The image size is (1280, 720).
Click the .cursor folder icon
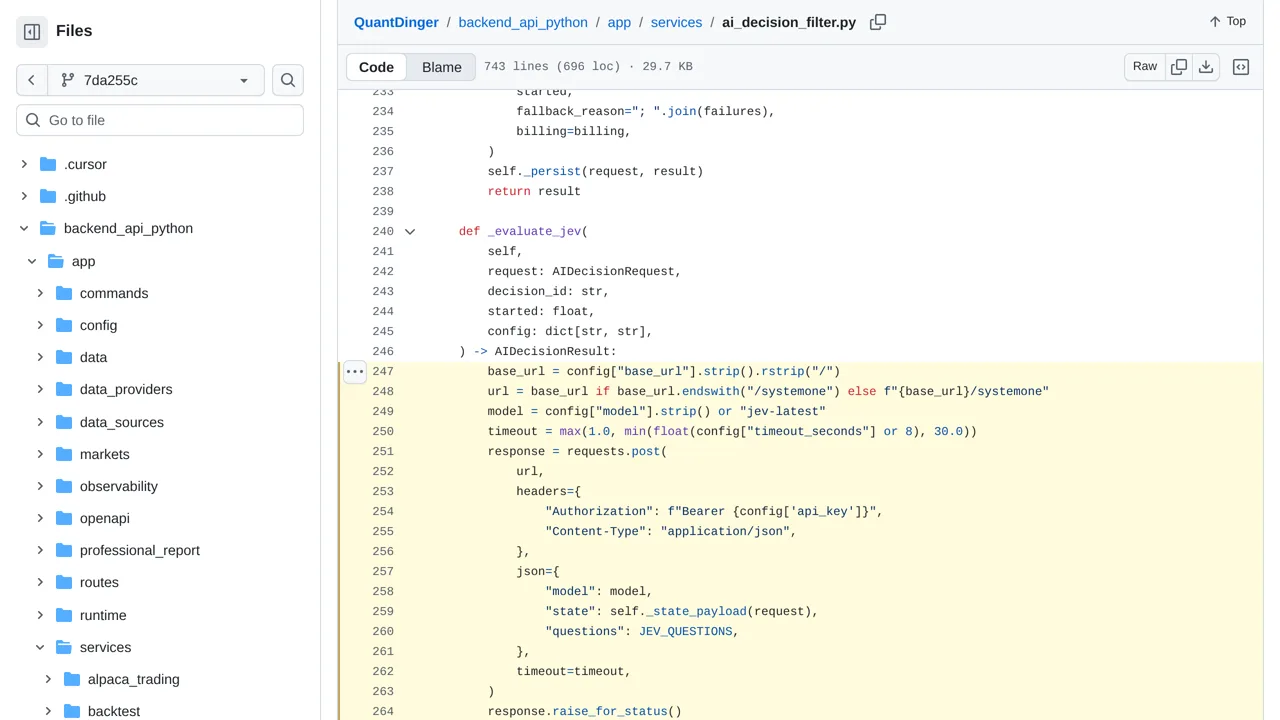(x=48, y=164)
